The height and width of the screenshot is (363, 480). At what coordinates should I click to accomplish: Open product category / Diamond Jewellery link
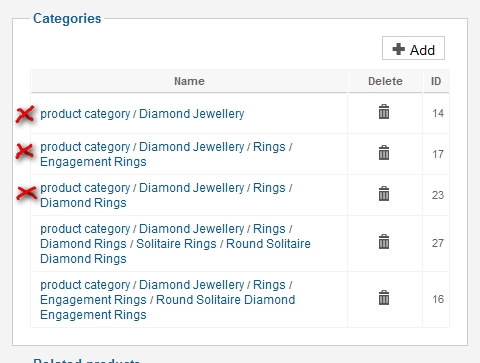(142, 114)
